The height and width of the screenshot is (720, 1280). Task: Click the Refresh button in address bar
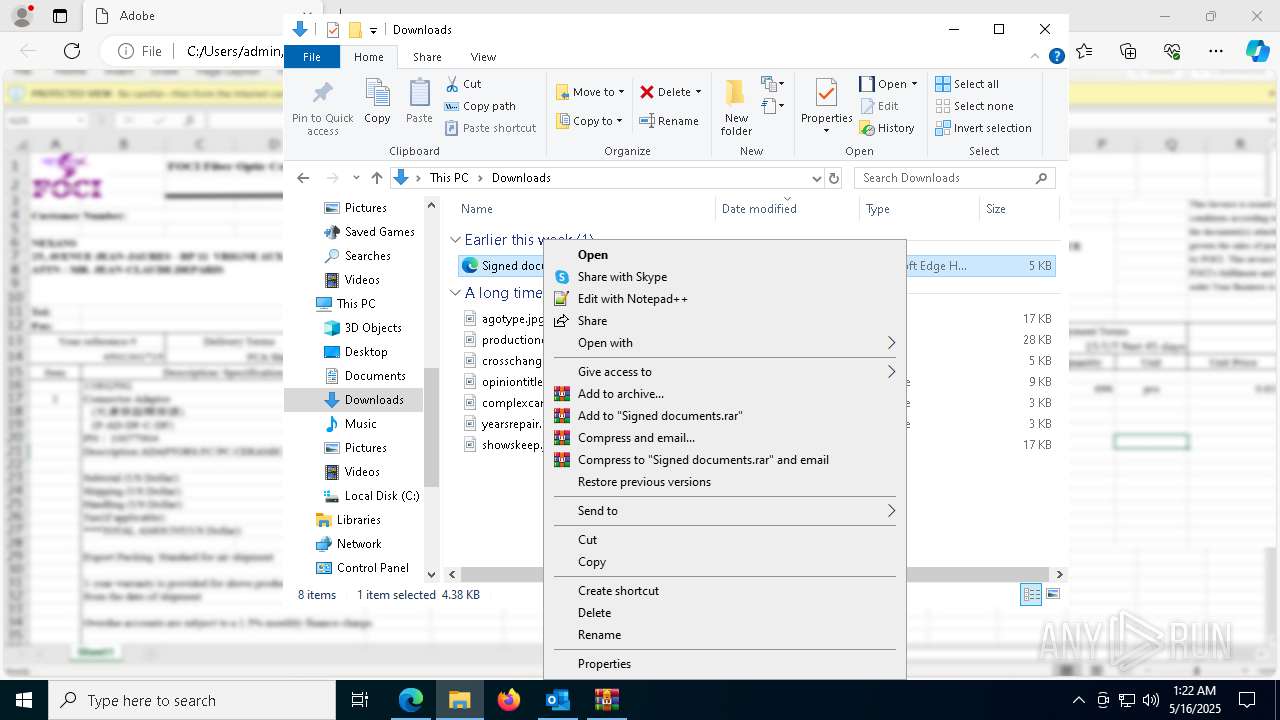pos(835,178)
